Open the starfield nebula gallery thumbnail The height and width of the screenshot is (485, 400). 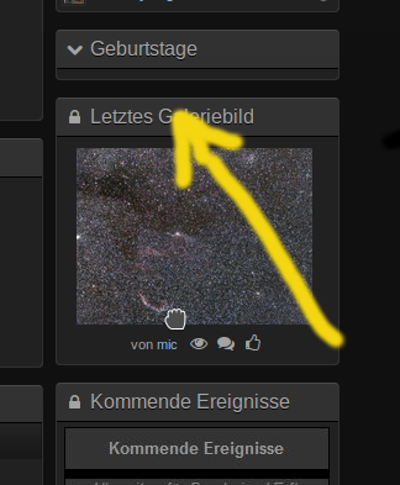[x=194, y=236]
